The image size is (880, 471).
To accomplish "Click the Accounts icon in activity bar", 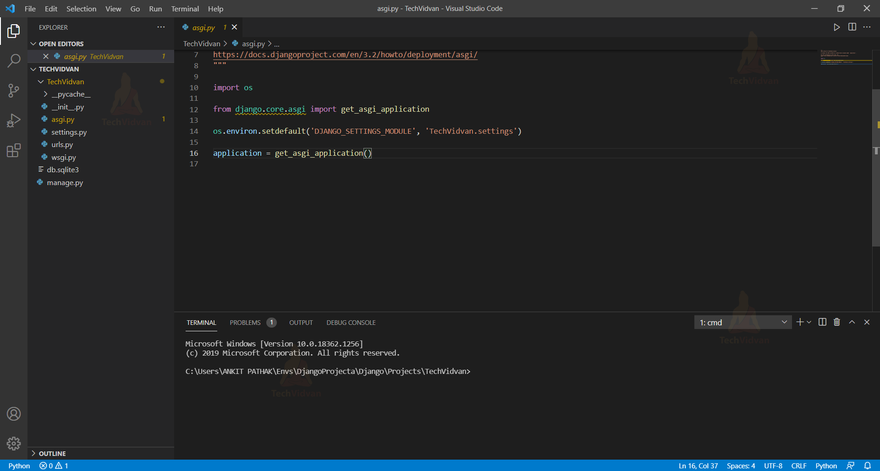I will click(14, 414).
